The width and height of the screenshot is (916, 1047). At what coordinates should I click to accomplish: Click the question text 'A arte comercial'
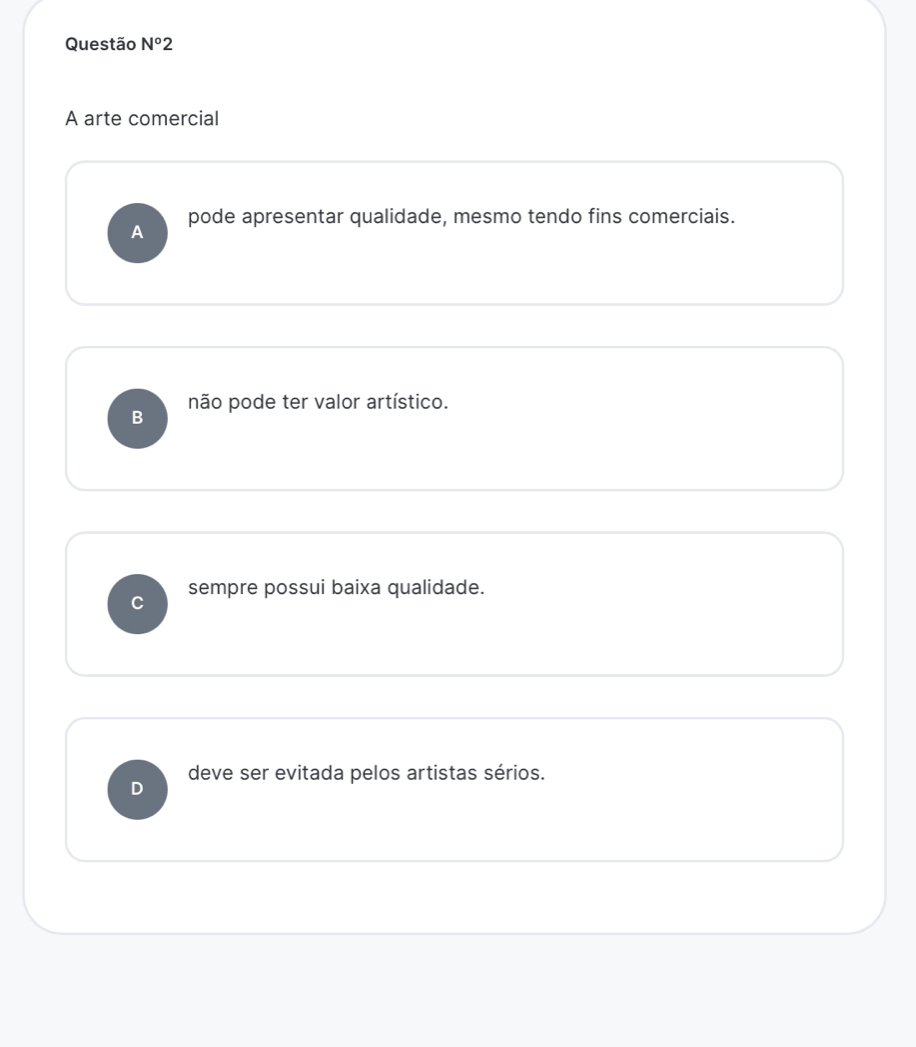141,119
